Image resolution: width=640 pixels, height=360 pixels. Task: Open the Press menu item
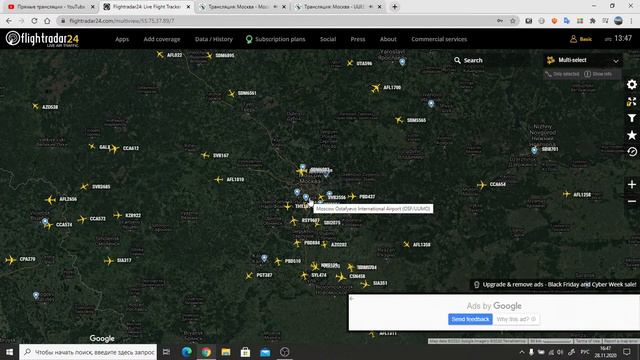pyautogui.click(x=358, y=39)
